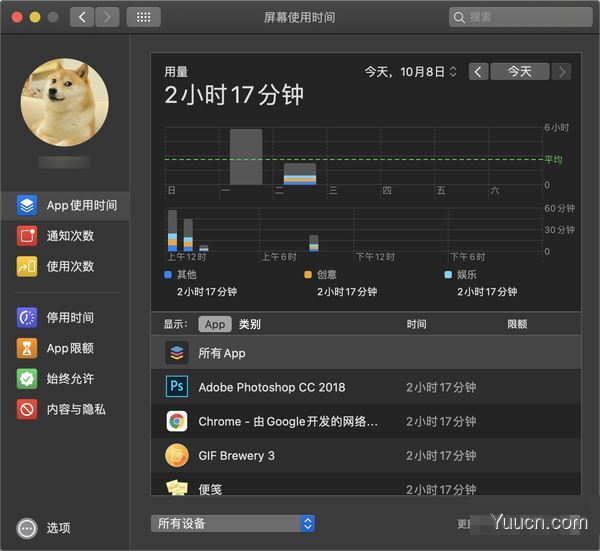Show all preferences grid button
Viewport: 600px width, 551px height.
143,17
